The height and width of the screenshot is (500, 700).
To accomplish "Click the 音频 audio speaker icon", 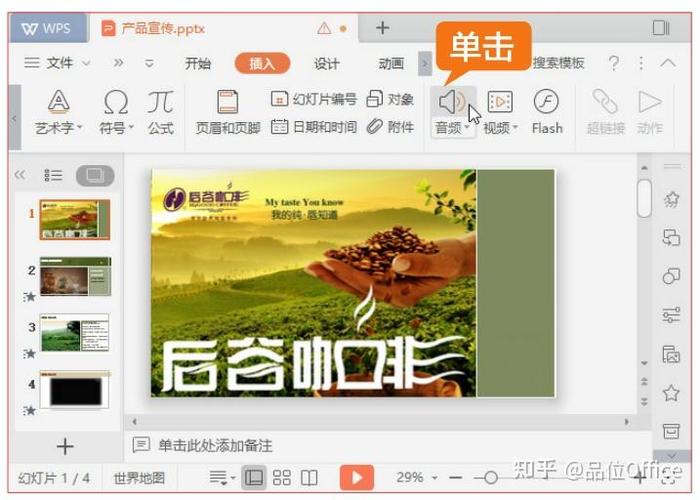I will (451, 102).
